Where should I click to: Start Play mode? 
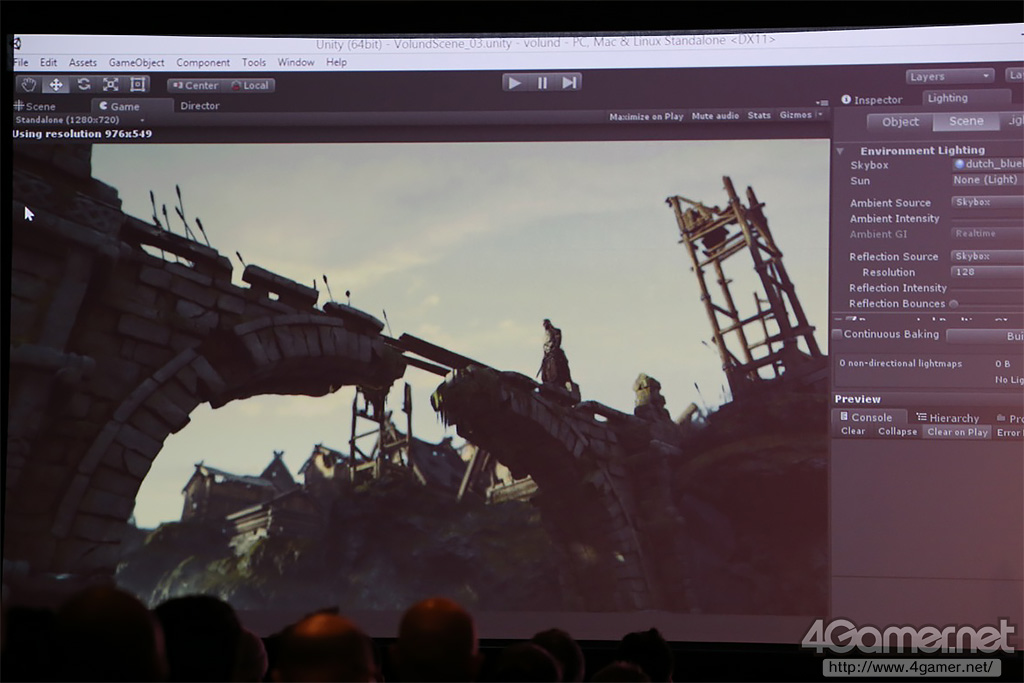515,83
